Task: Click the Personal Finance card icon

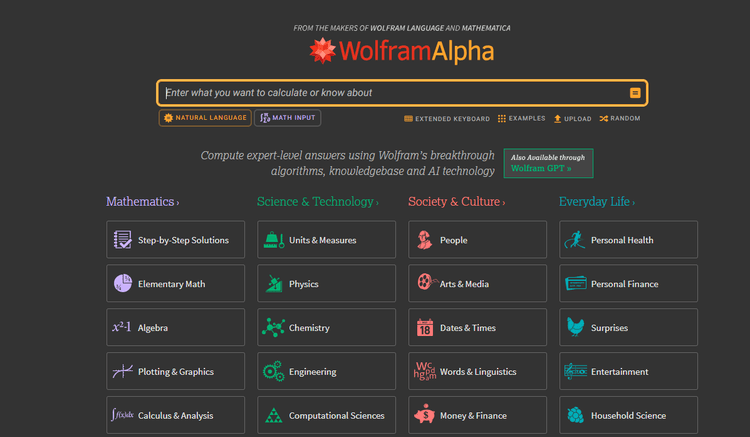Action: click(x=576, y=283)
